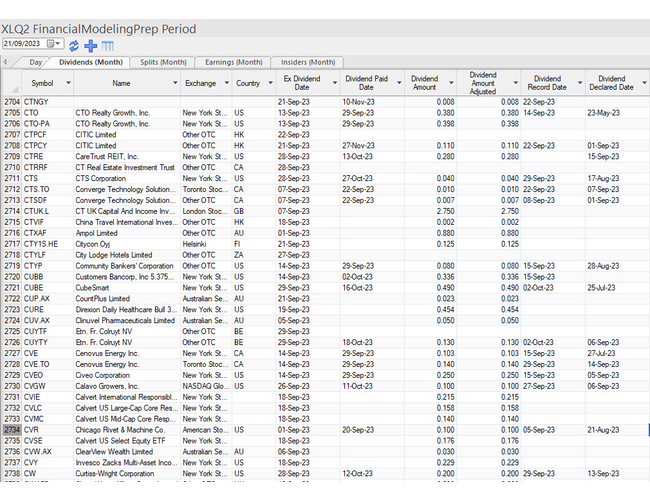Image resolution: width=650 pixels, height=500 pixels.
Task: Open the Name column filter dropdown
Action: click(x=175, y=83)
